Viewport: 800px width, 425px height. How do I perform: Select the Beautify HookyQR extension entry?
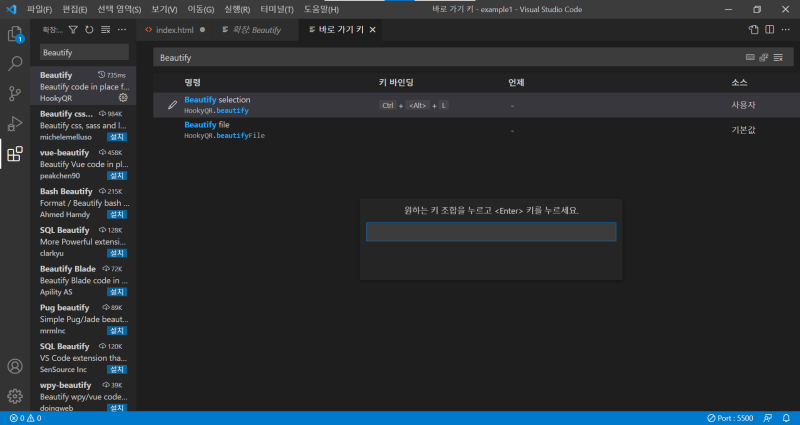click(x=83, y=86)
